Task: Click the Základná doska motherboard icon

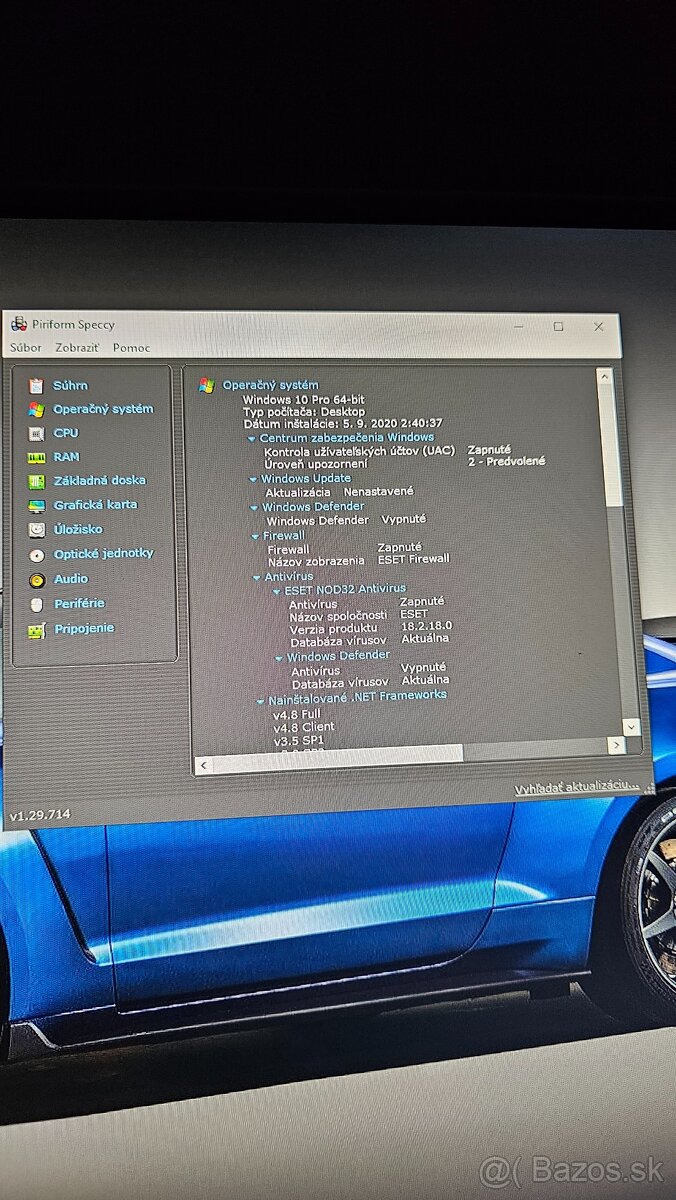Action: 36,481
